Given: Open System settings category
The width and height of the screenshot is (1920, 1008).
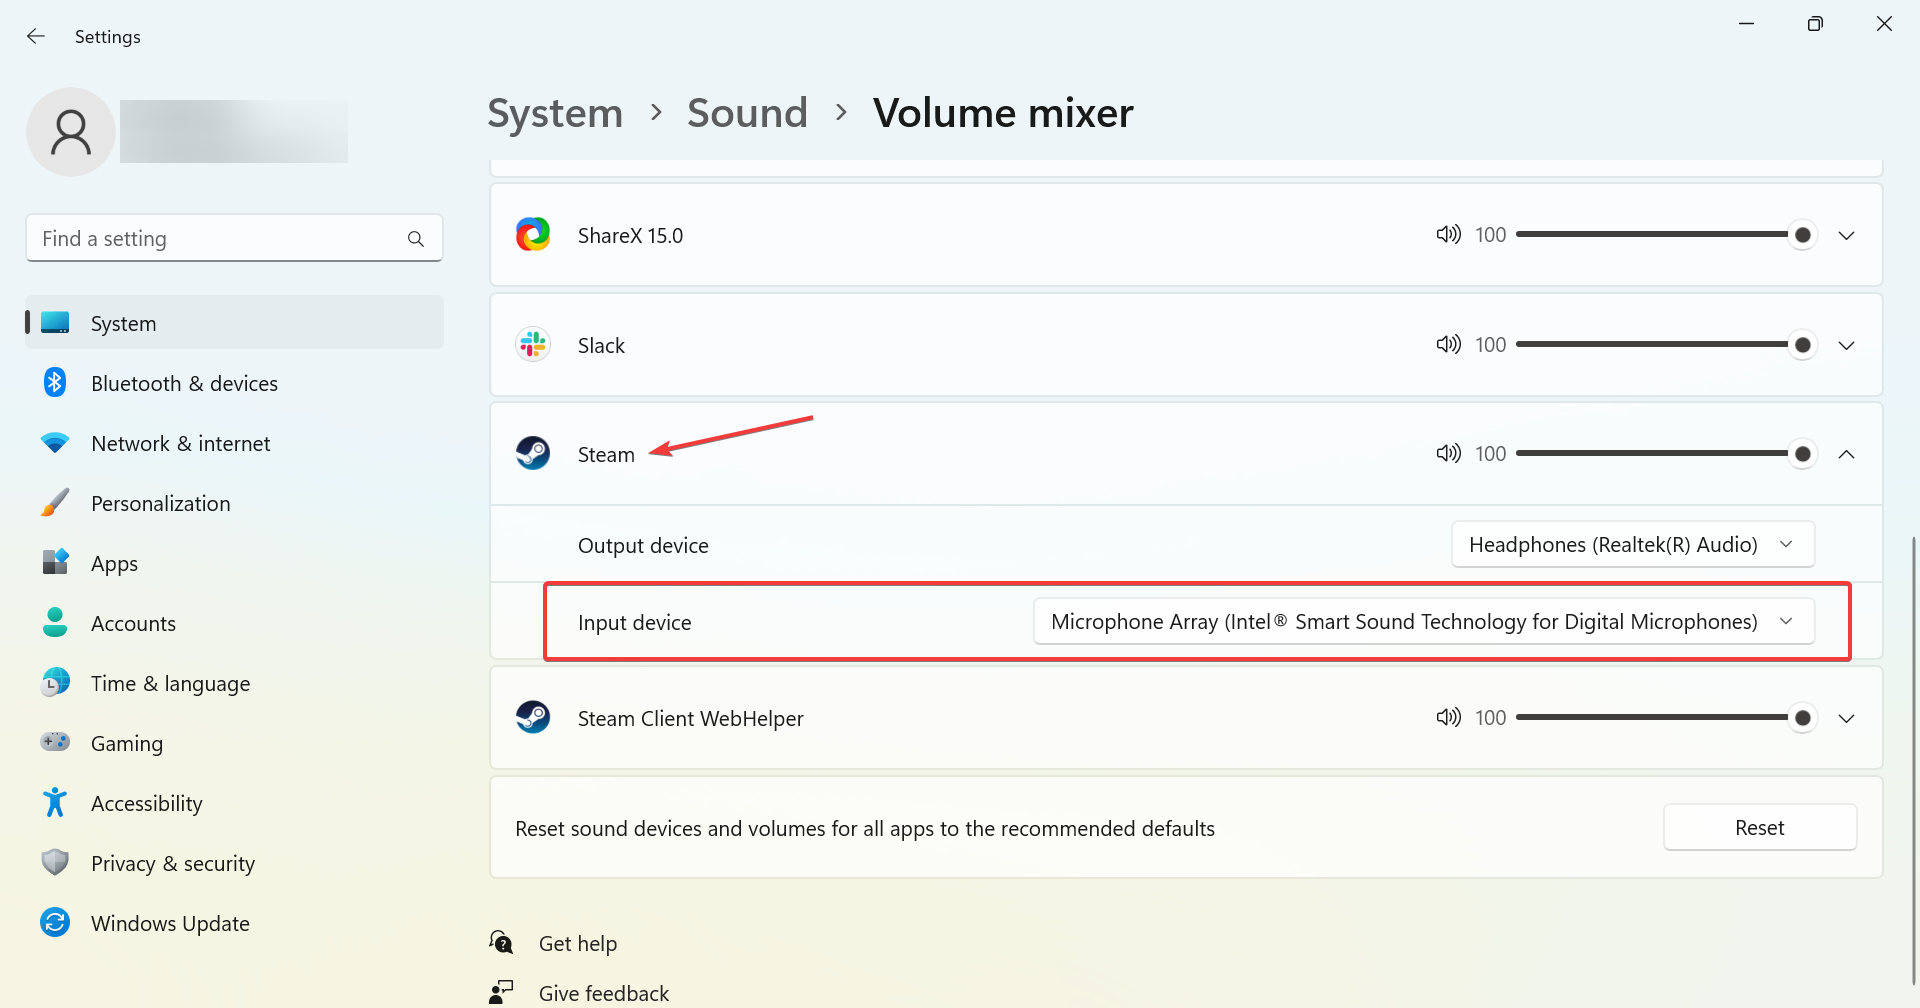Looking at the screenshot, I should pos(234,323).
